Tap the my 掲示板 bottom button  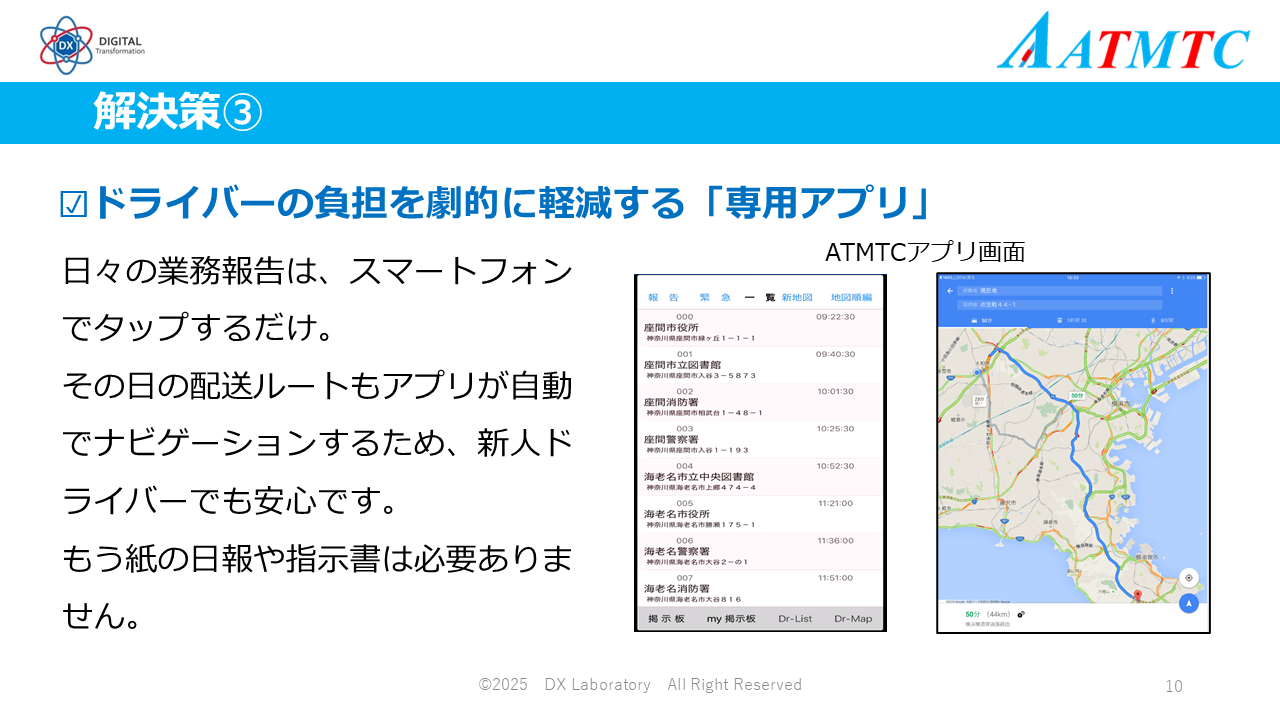[x=731, y=619]
